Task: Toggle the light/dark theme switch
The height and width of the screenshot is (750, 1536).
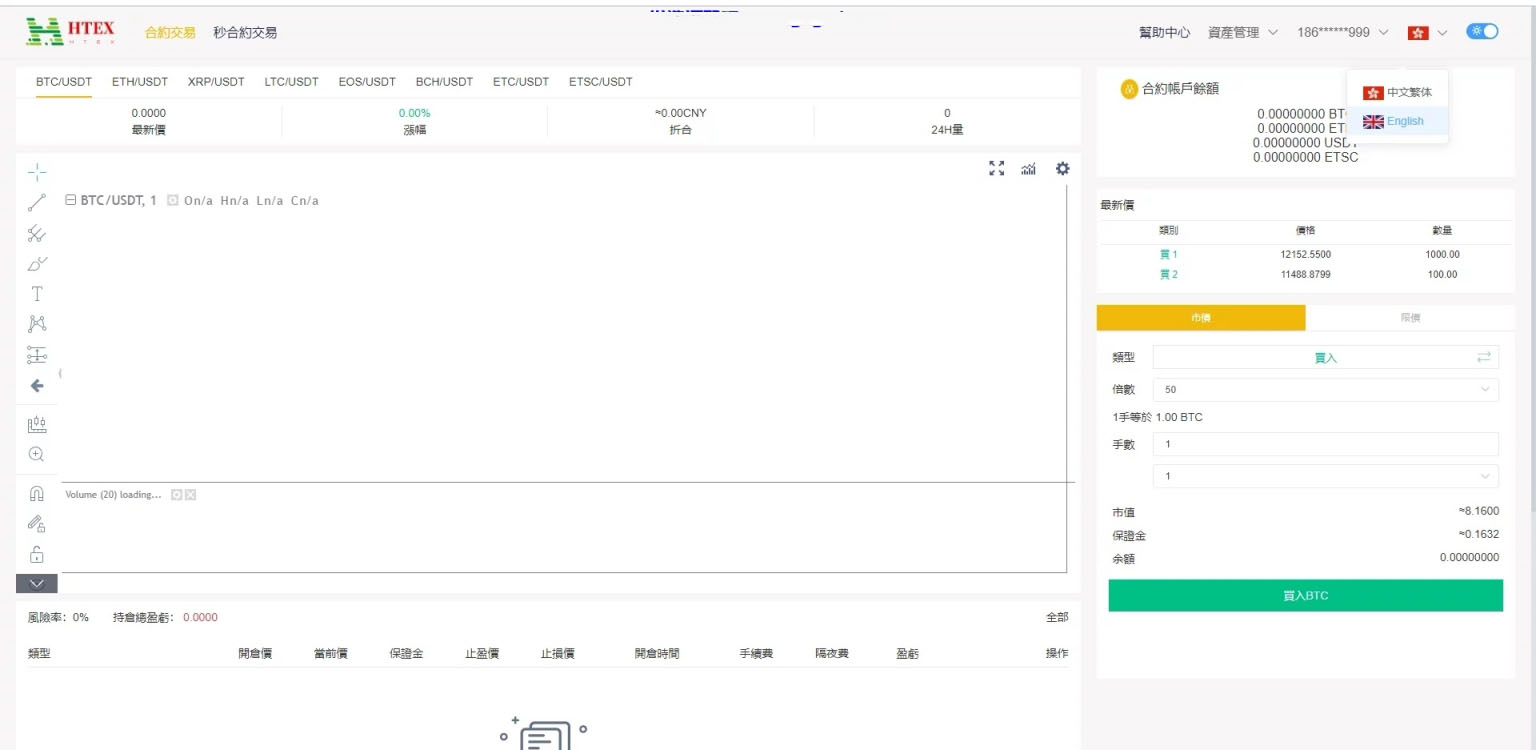Action: (1482, 32)
